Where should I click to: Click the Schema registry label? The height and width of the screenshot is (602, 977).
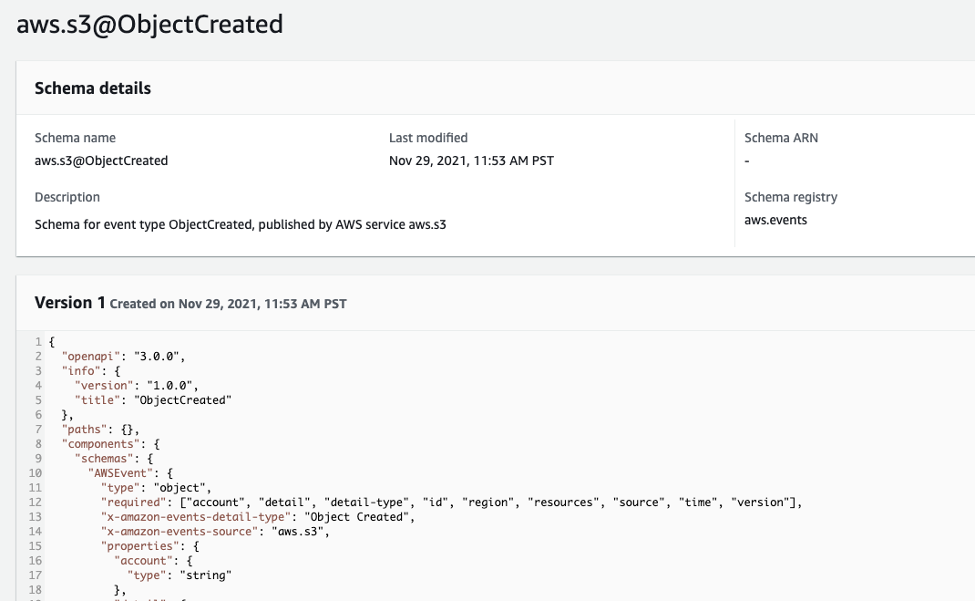pos(791,197)
